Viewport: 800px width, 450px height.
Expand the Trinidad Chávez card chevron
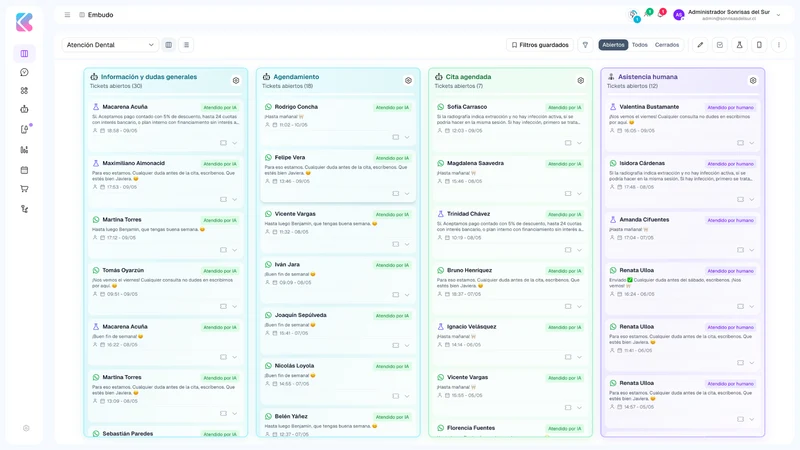click(x=580, y=250)
